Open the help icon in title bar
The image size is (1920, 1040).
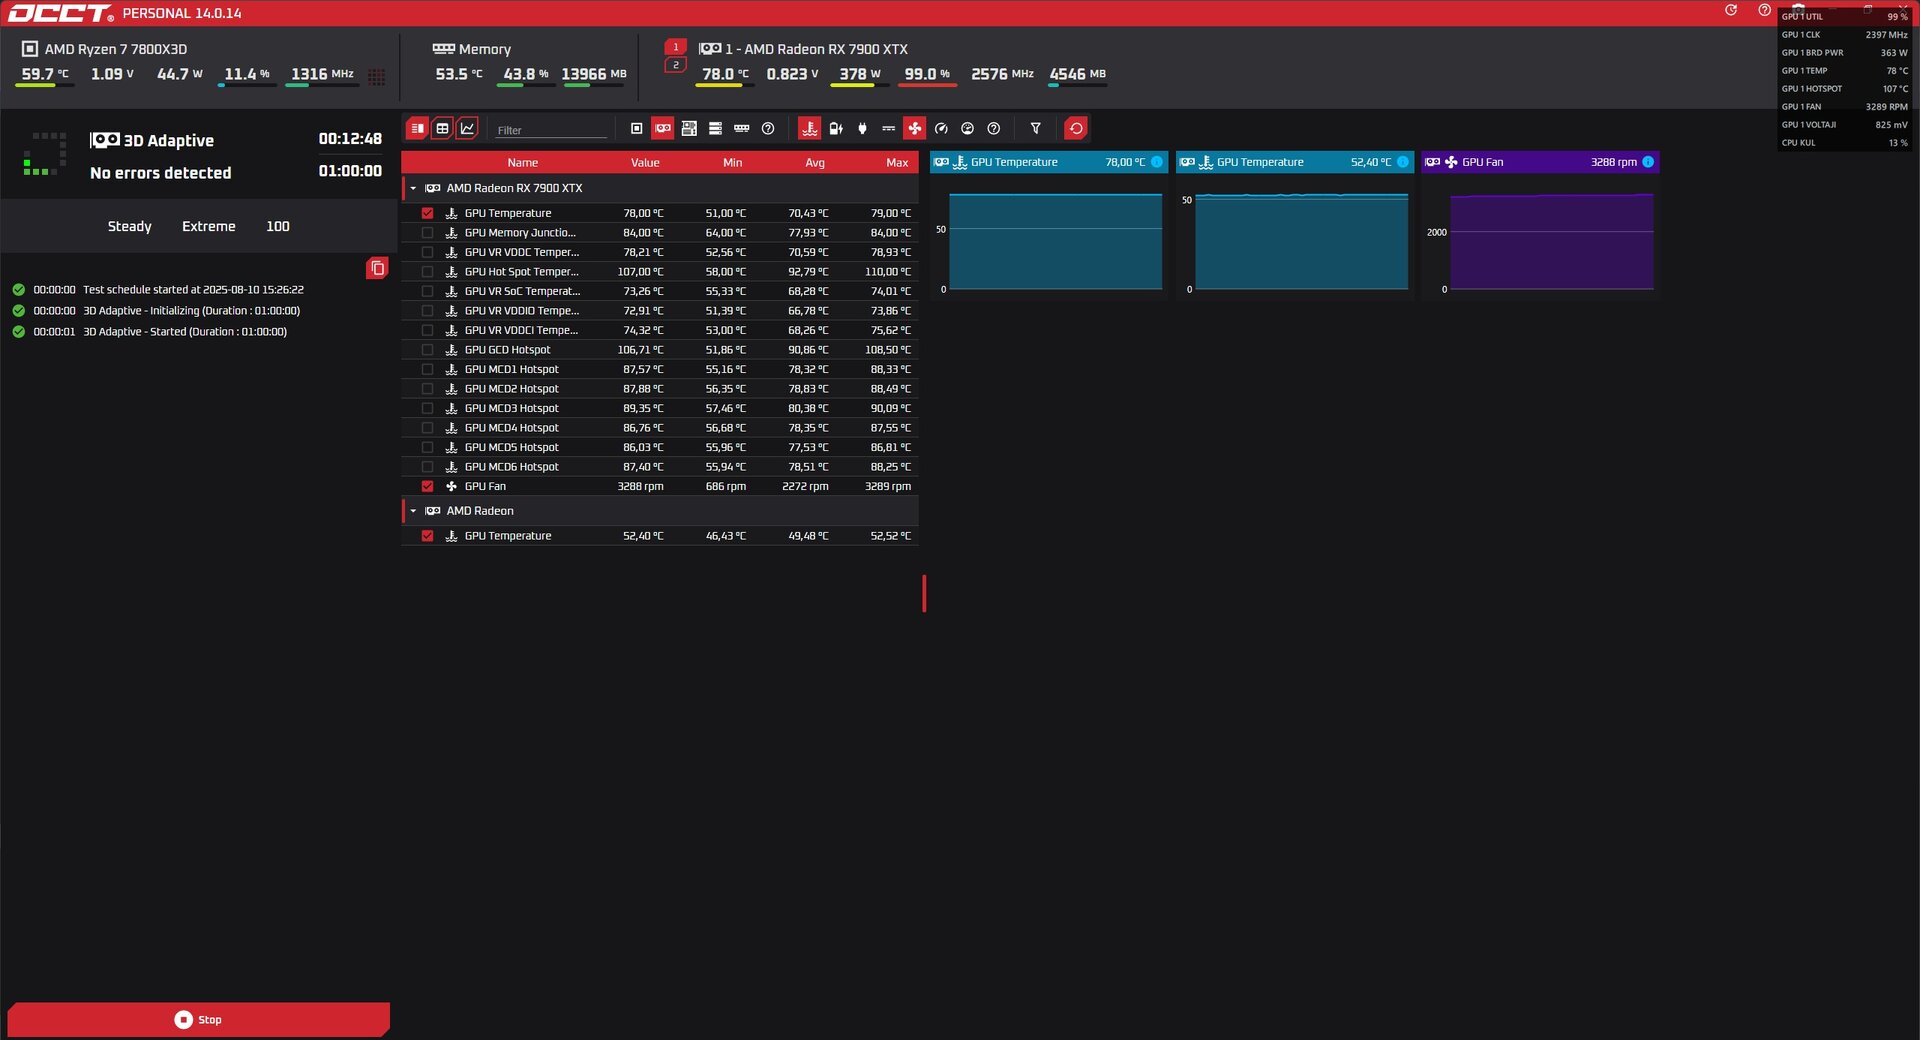pyautogui.click(x=1764, y=10)
